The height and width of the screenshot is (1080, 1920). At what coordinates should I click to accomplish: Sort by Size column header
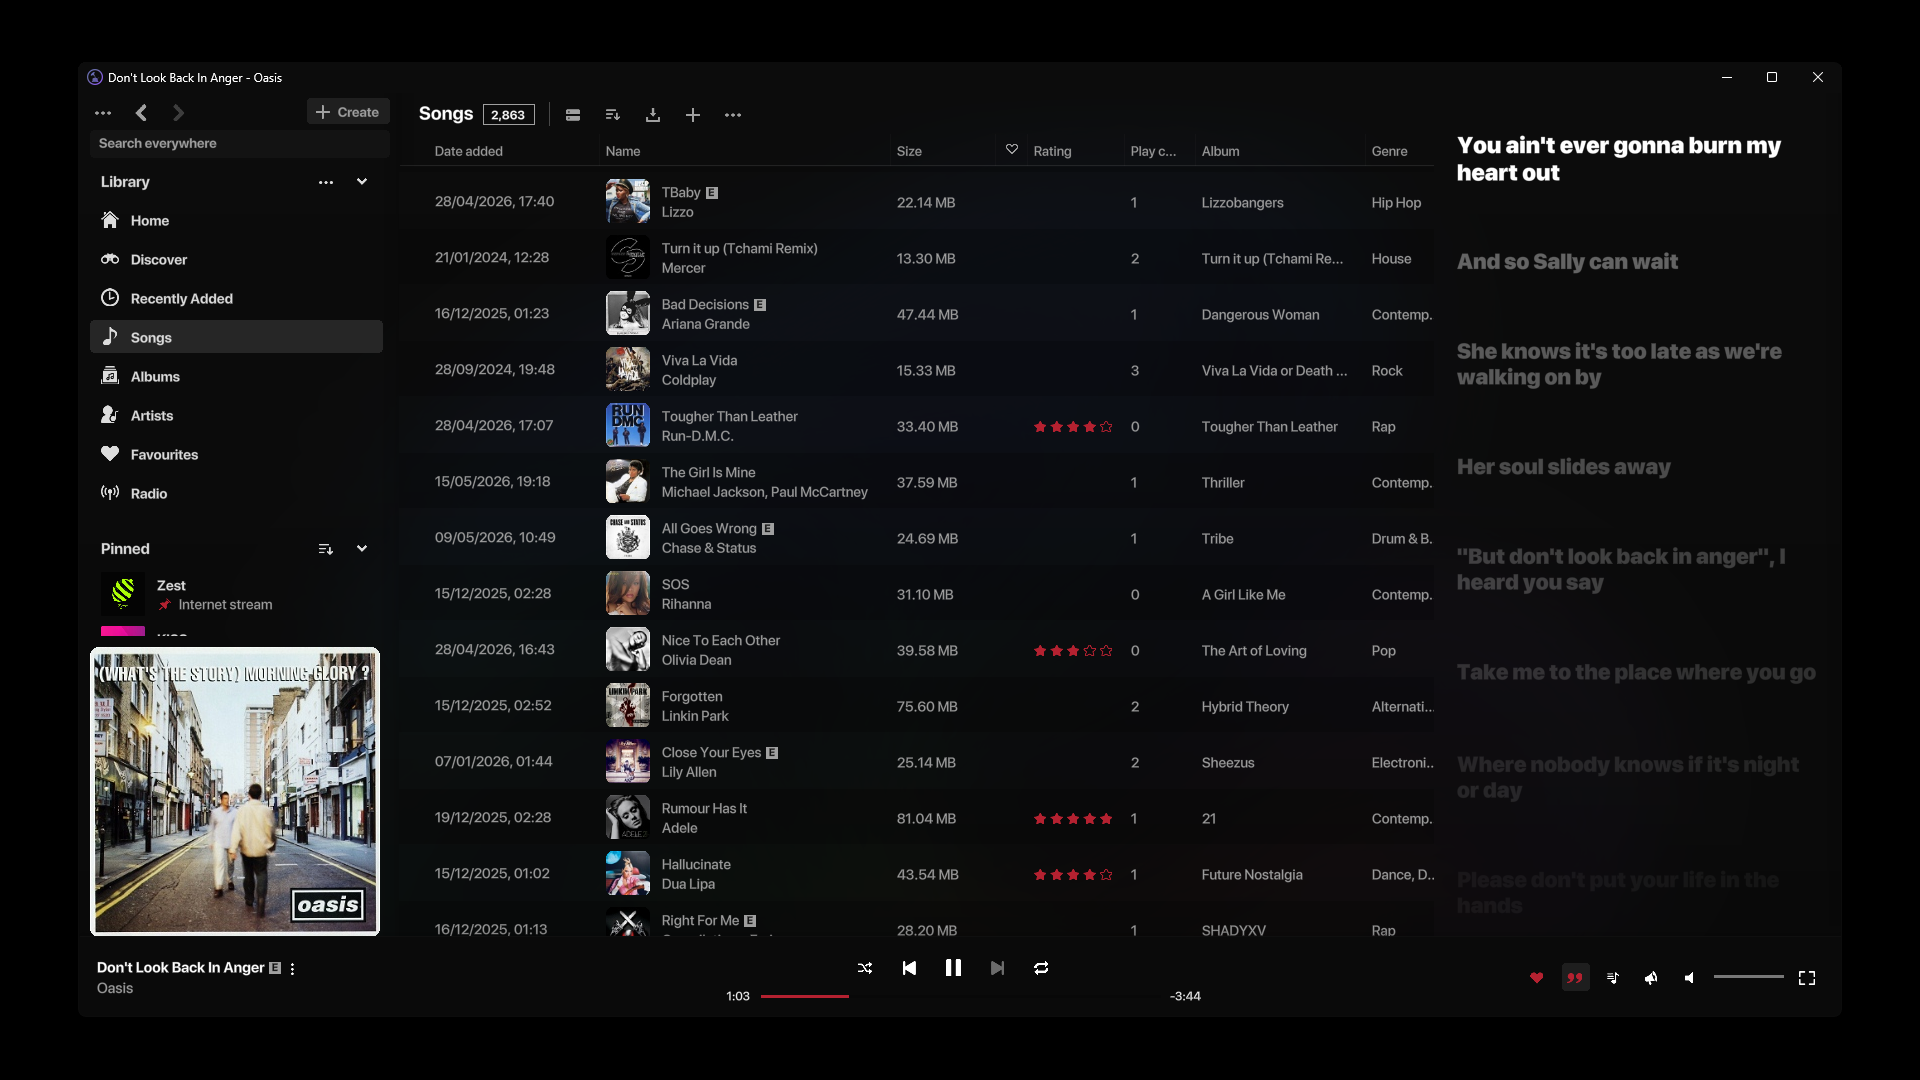tap(909, 151)
